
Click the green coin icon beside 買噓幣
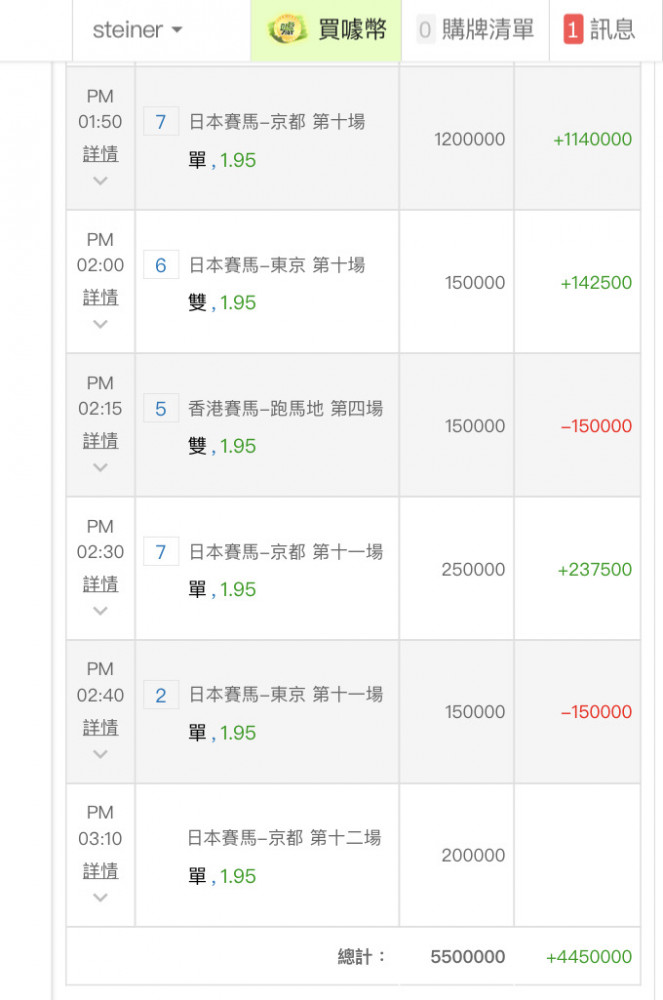(288, 29)
